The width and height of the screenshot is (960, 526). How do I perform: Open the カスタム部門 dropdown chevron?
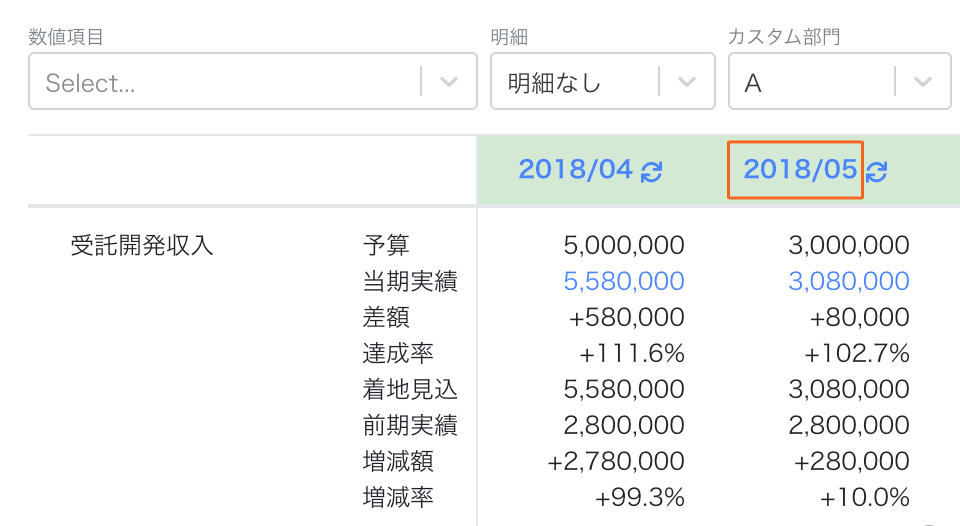pos(923,81)
